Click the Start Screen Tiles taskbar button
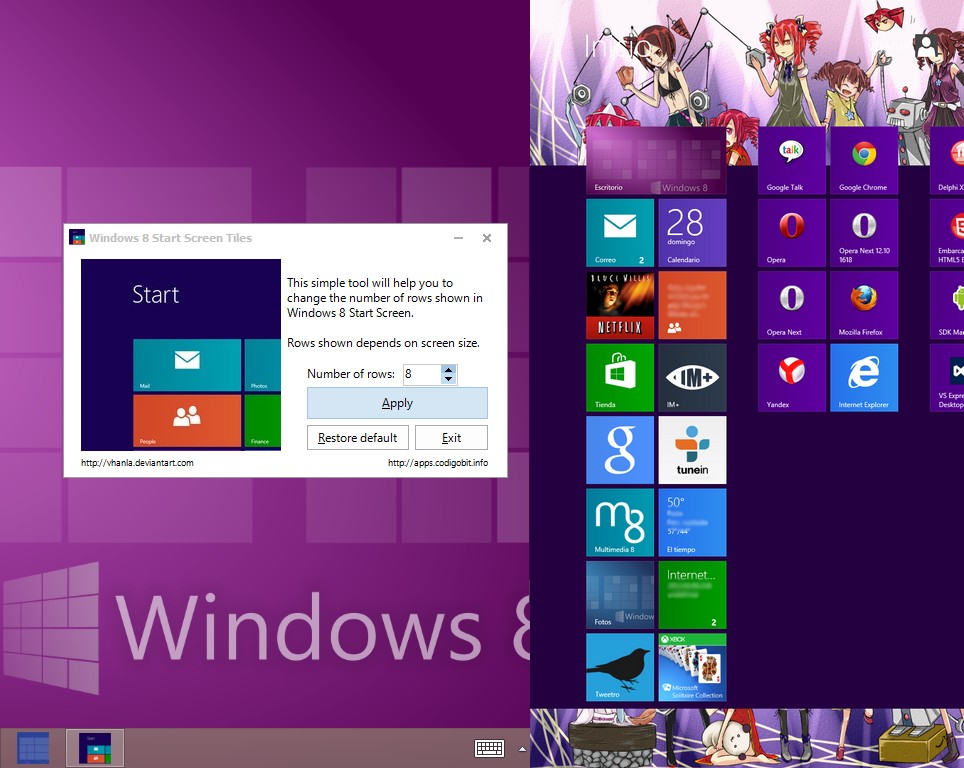 [95, 748]
